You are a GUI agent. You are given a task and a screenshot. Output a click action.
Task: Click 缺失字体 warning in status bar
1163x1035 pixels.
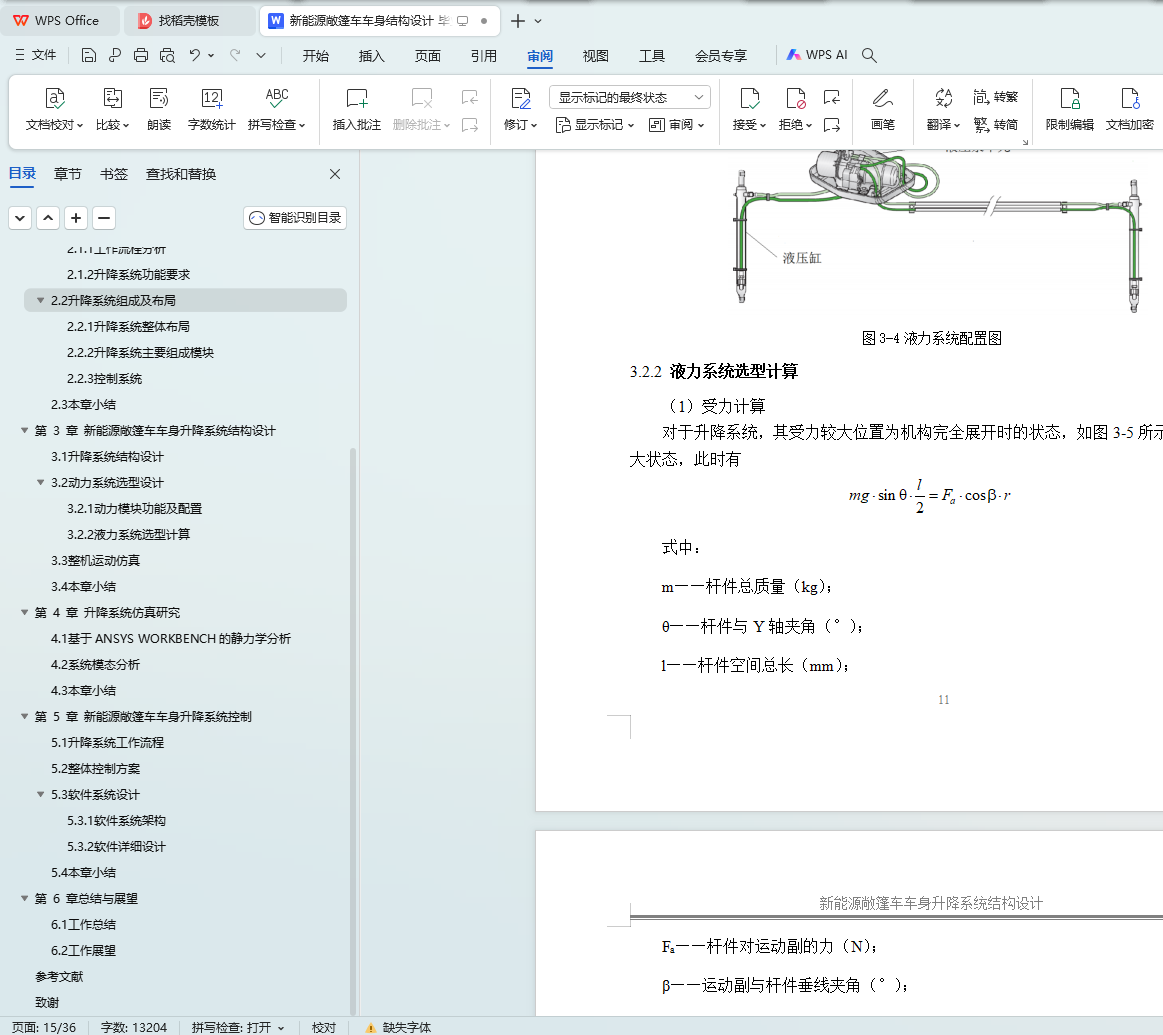(x=398, y=1027)
